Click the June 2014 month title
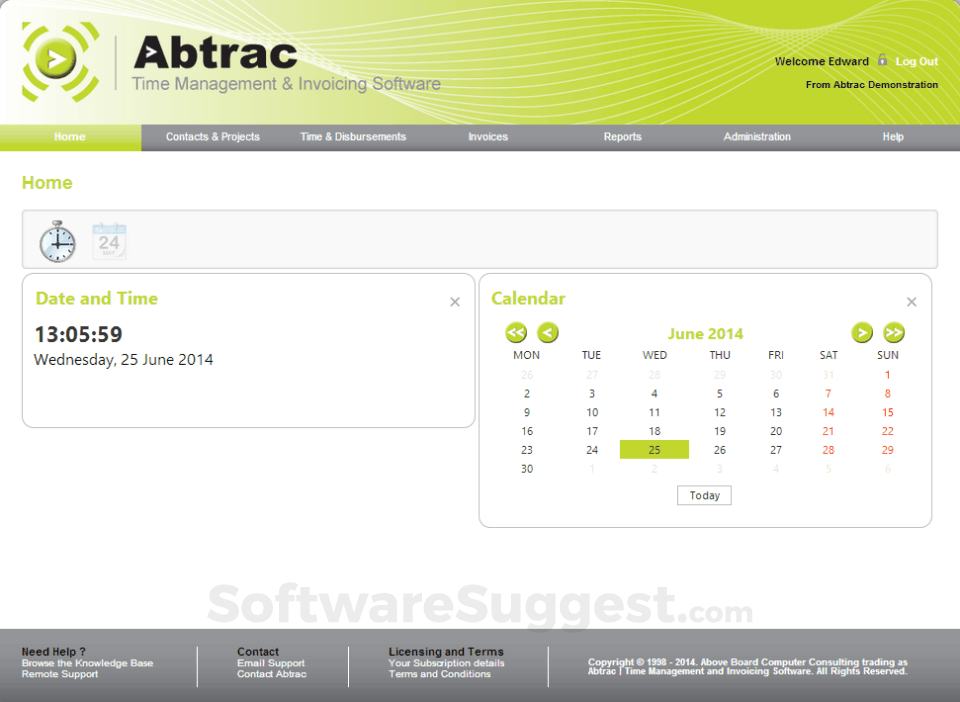The height and width of the screenshot is (702, 960). [x=705, y=334]
